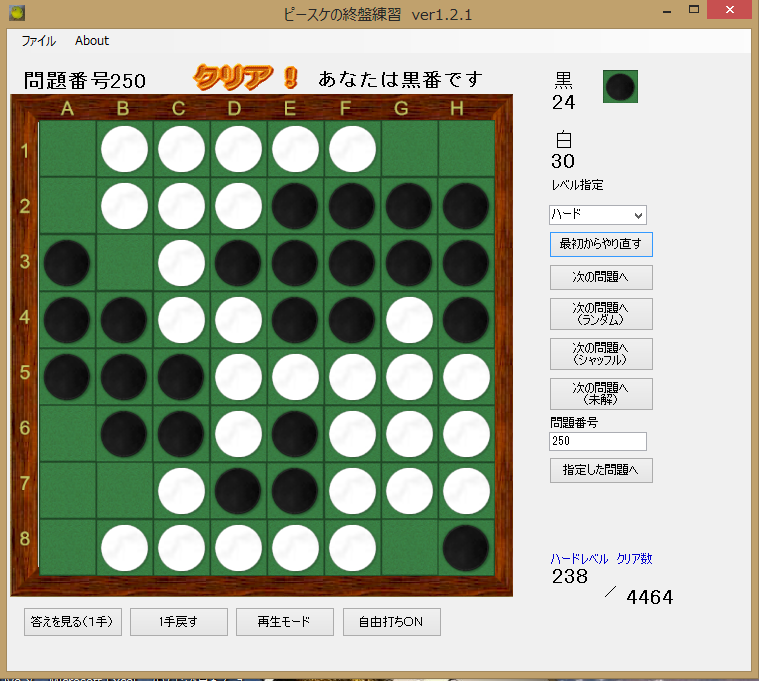The height and width of the screenshot is (681, 759).
Task: Click the application icon in title bar
Action: [17, 13]
